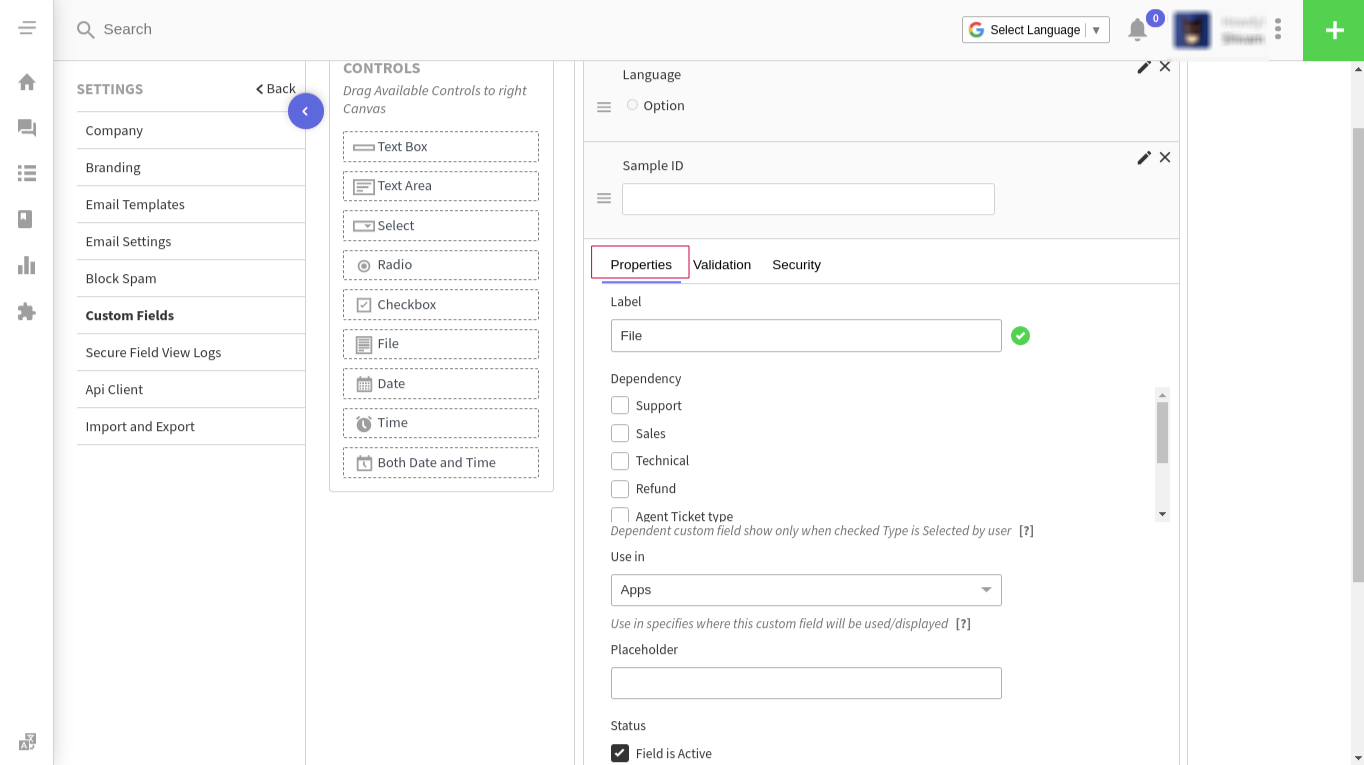Enable the Sales dependency checkbox
This screenshot has width=1364, height=765.
pyautogui.click(x=619, y=433)
